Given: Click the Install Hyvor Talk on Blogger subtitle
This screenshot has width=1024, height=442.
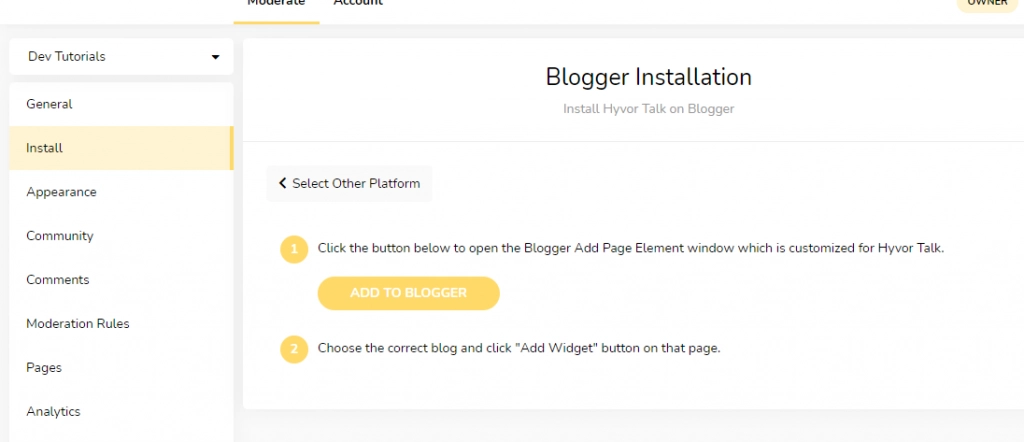Looking at the screenshot, I should [x=648, y=109].
